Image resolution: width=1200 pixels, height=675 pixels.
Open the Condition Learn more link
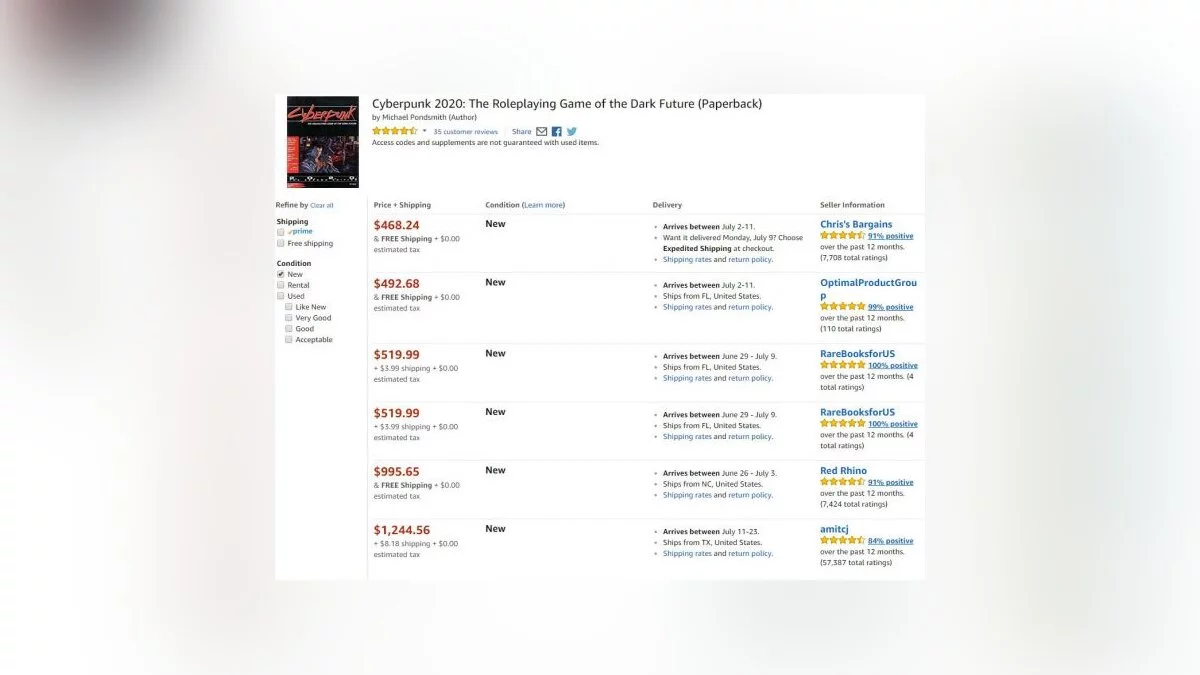click(543, 205)
